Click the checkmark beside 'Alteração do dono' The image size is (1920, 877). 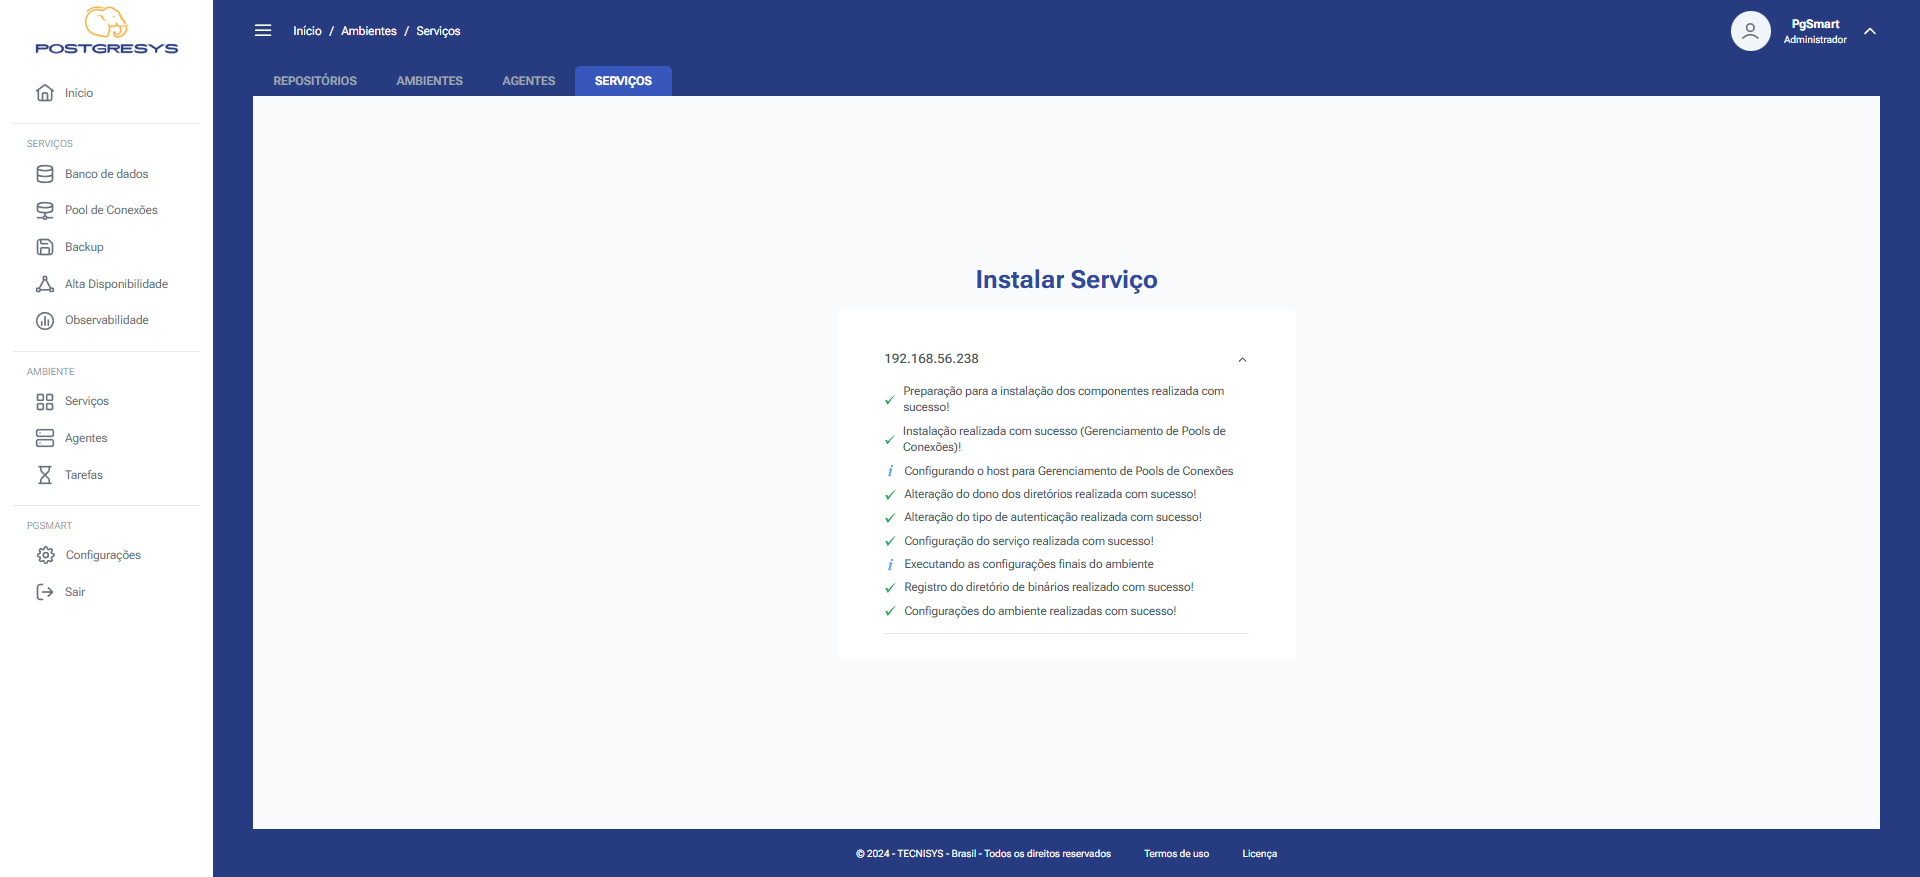(889, 495)
